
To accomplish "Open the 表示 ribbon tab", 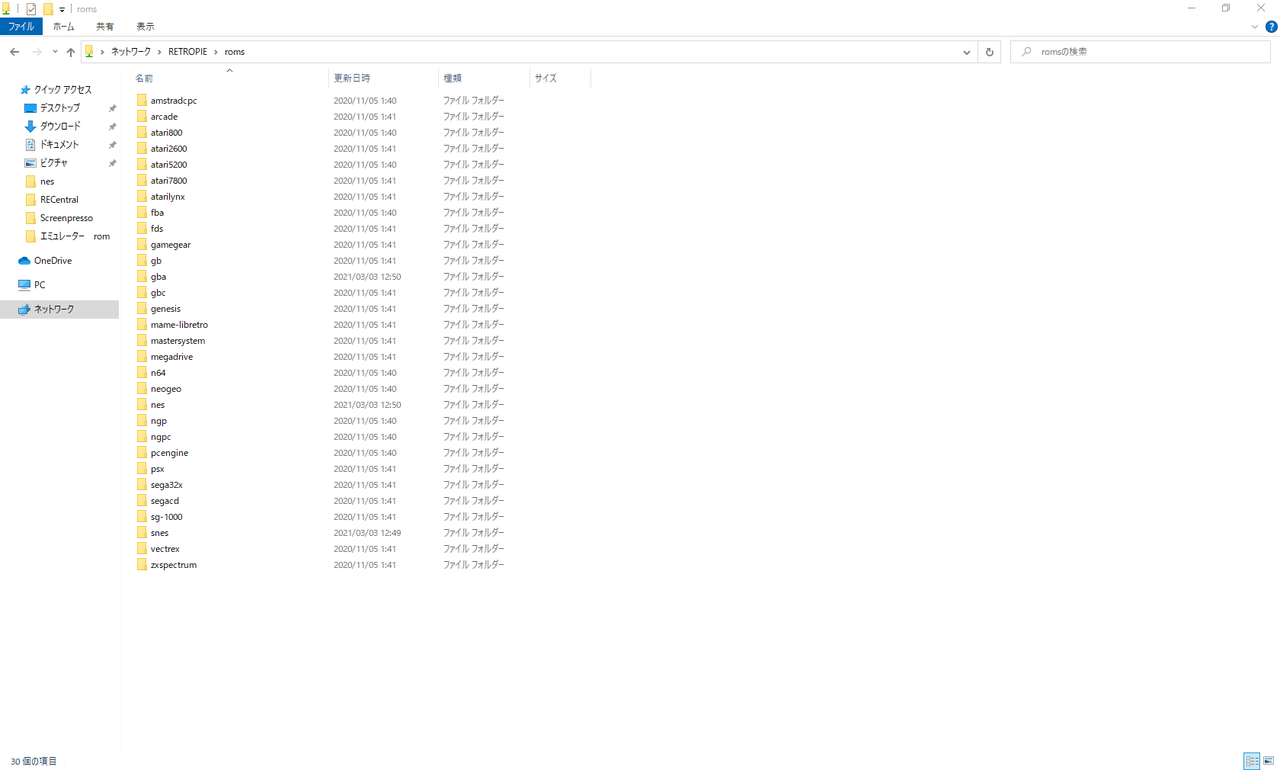I will (x=146, y=27).
